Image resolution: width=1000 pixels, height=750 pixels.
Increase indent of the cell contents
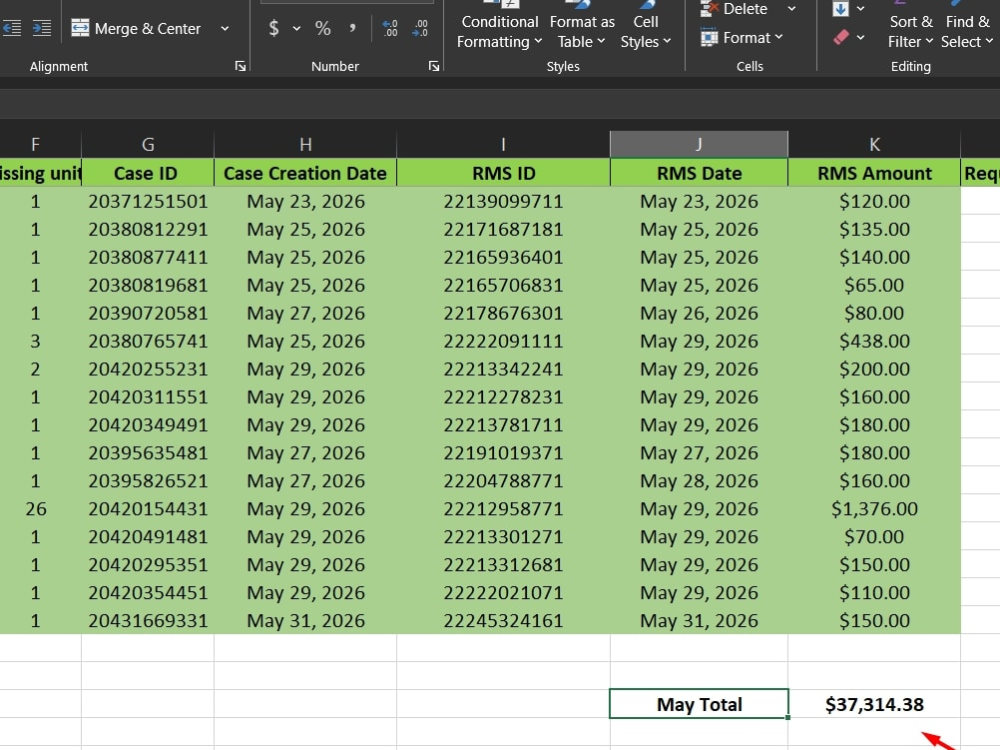42,28
